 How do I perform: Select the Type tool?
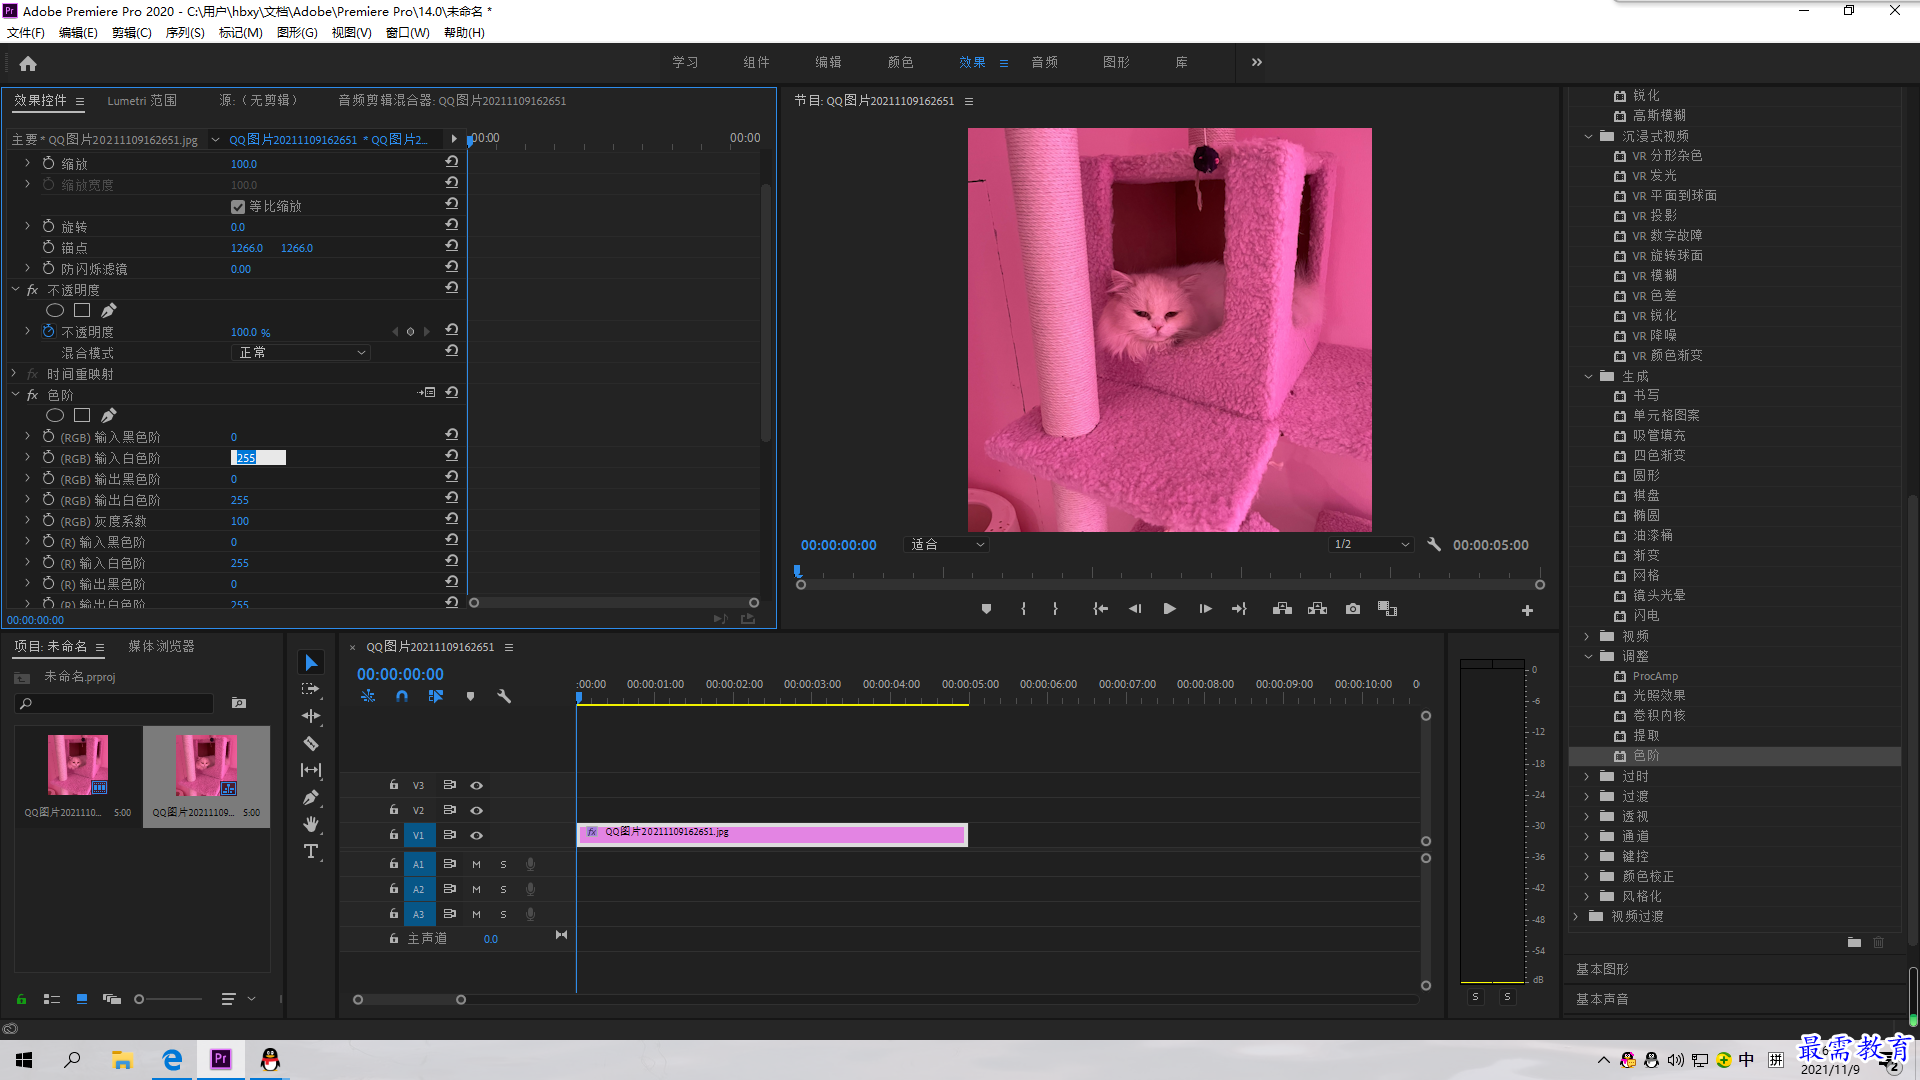point(311,851)
